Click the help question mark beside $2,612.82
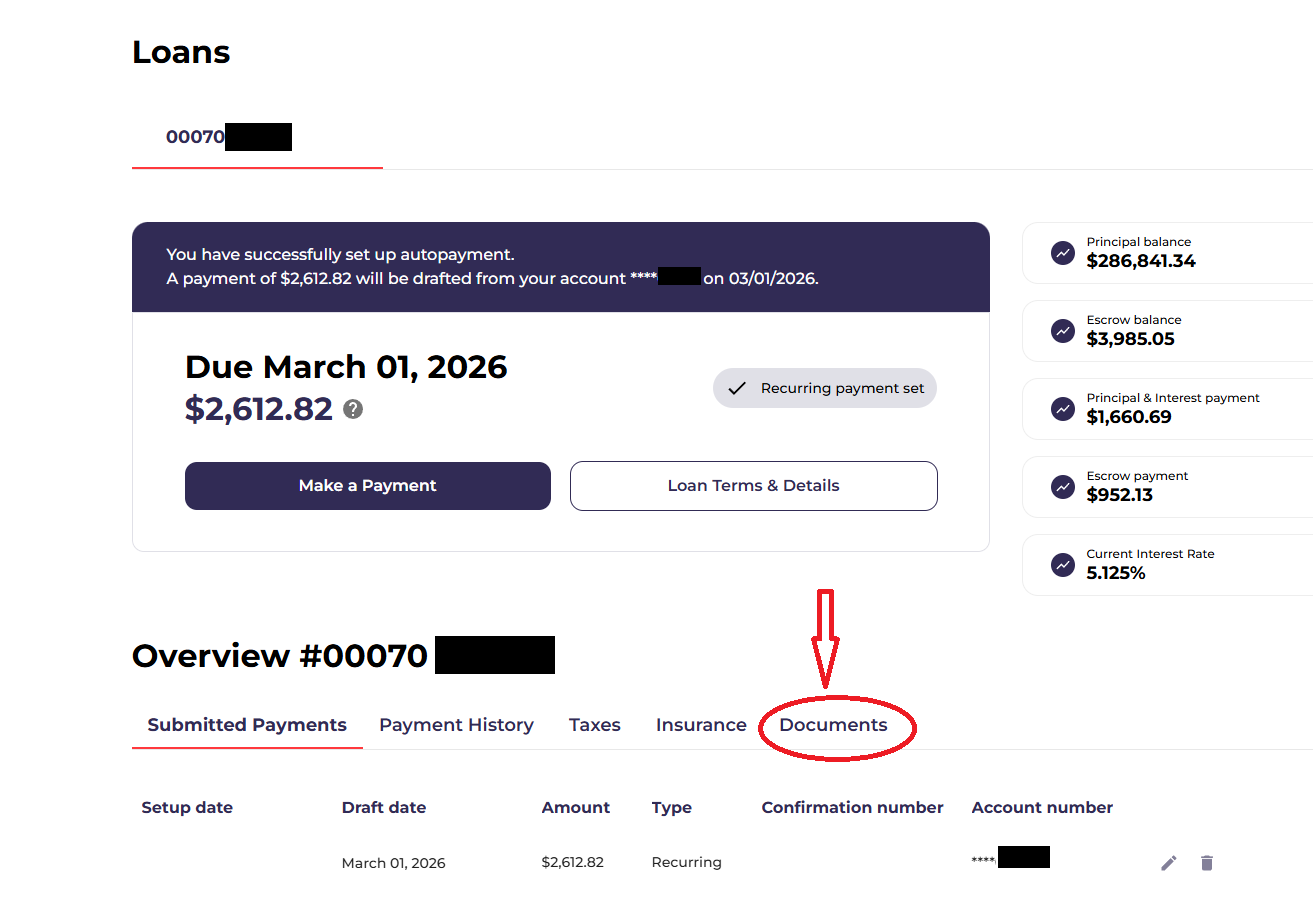Viewport: 1313px width, 915px height. point(353,409)
